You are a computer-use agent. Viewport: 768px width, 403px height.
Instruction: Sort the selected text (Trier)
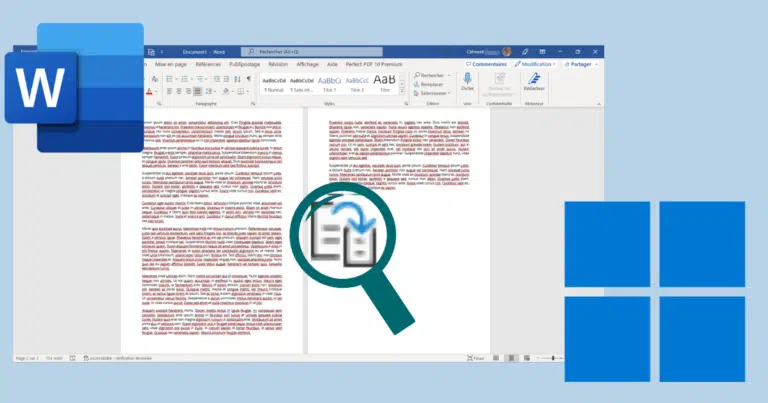point(238,79)
